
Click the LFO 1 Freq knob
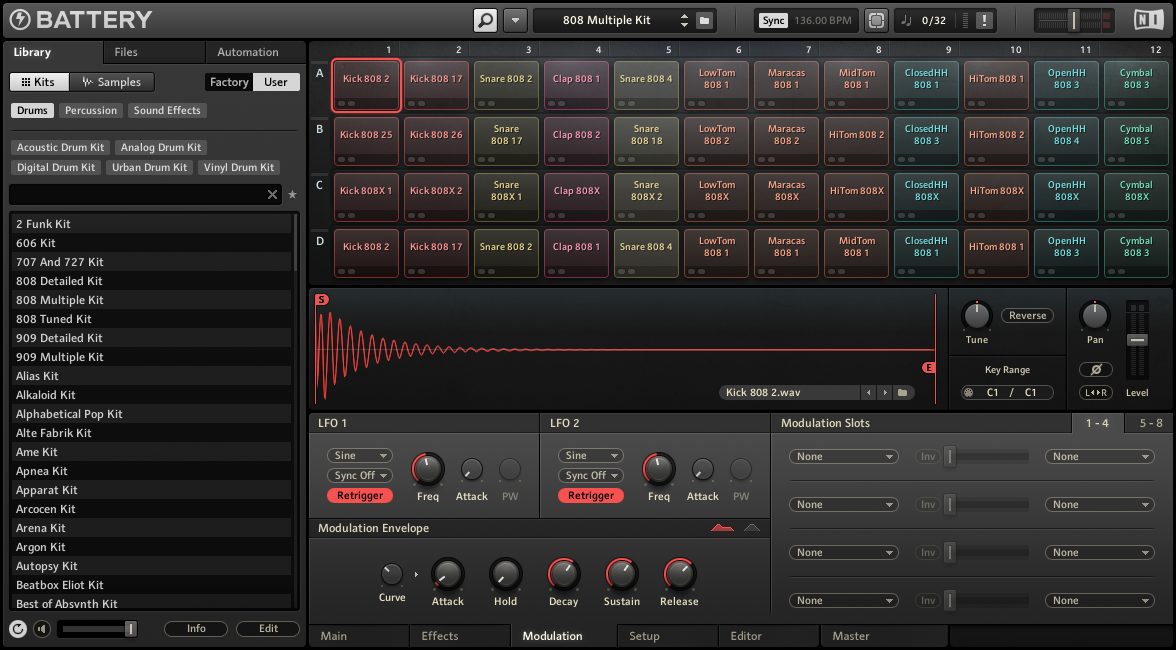click(428, 469)
